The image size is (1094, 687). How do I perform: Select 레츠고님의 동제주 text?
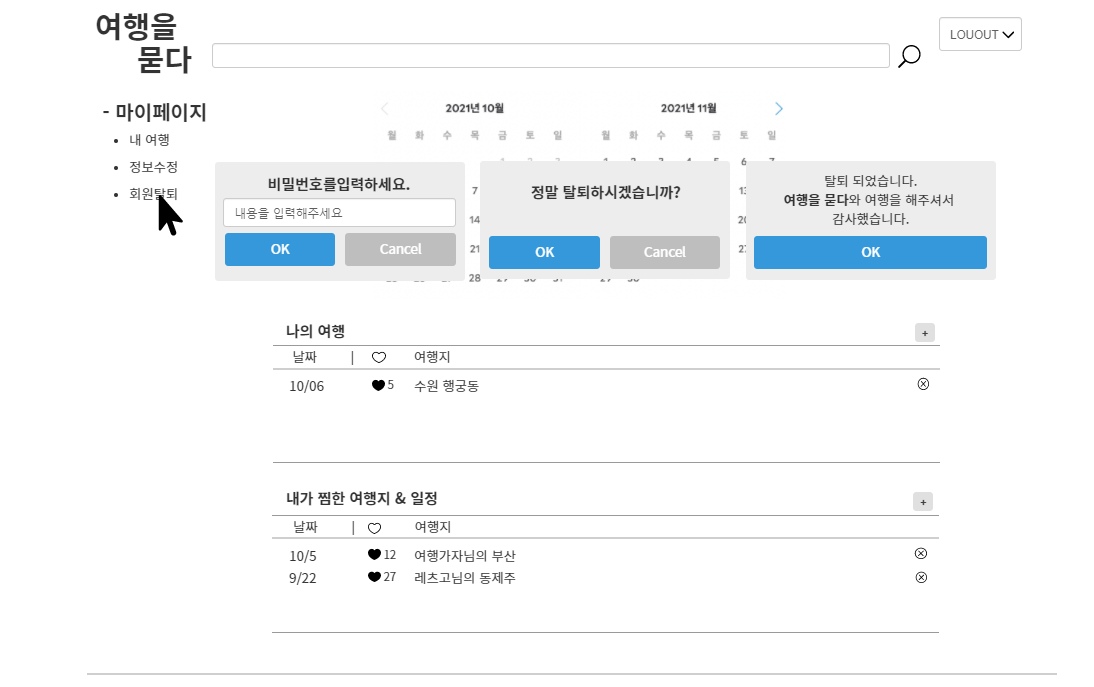(x=465, y=578)
